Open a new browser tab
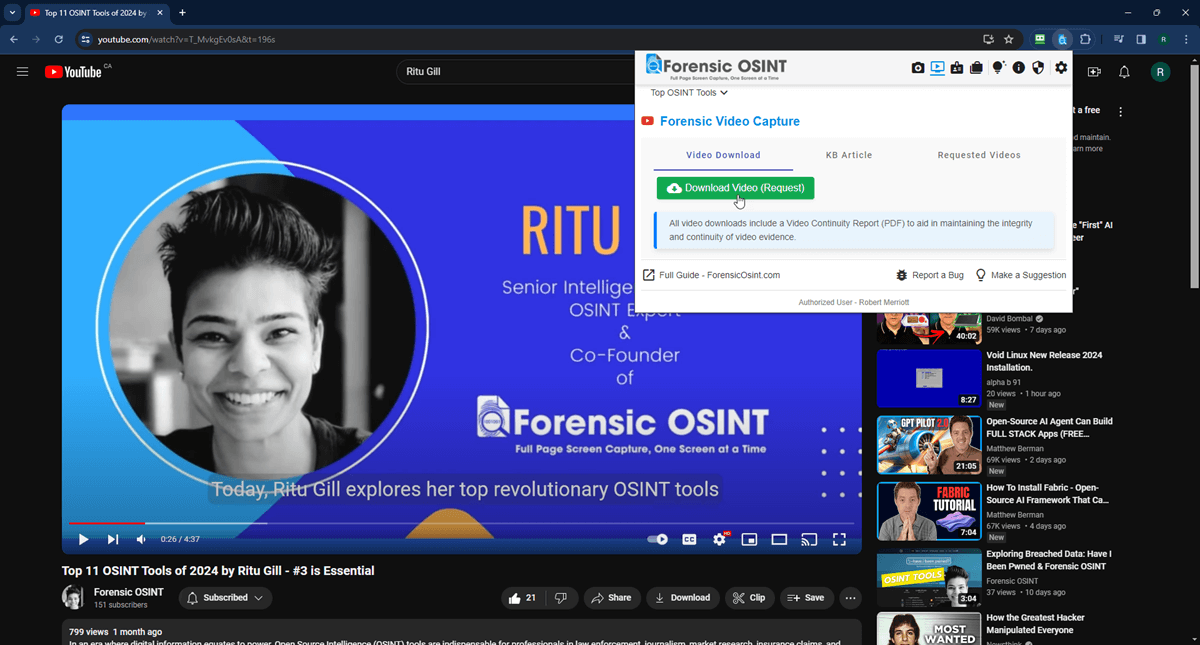 tap(182, 13)
